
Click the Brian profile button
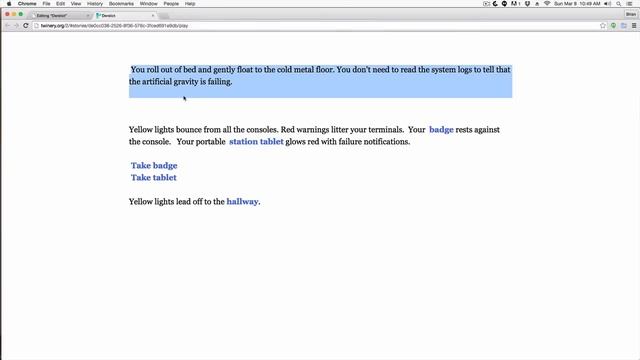[631, 14]
